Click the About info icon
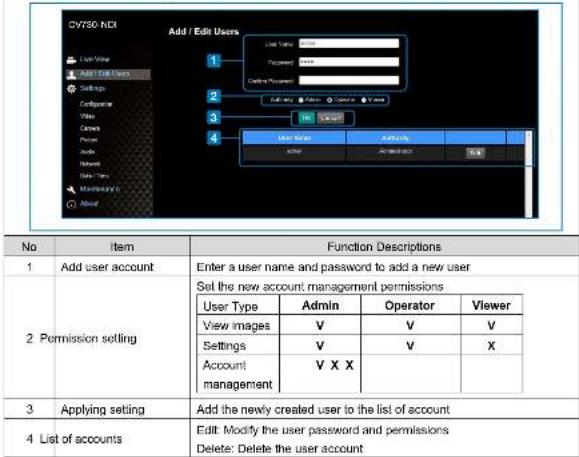The image size is (579, 457). 71,204
